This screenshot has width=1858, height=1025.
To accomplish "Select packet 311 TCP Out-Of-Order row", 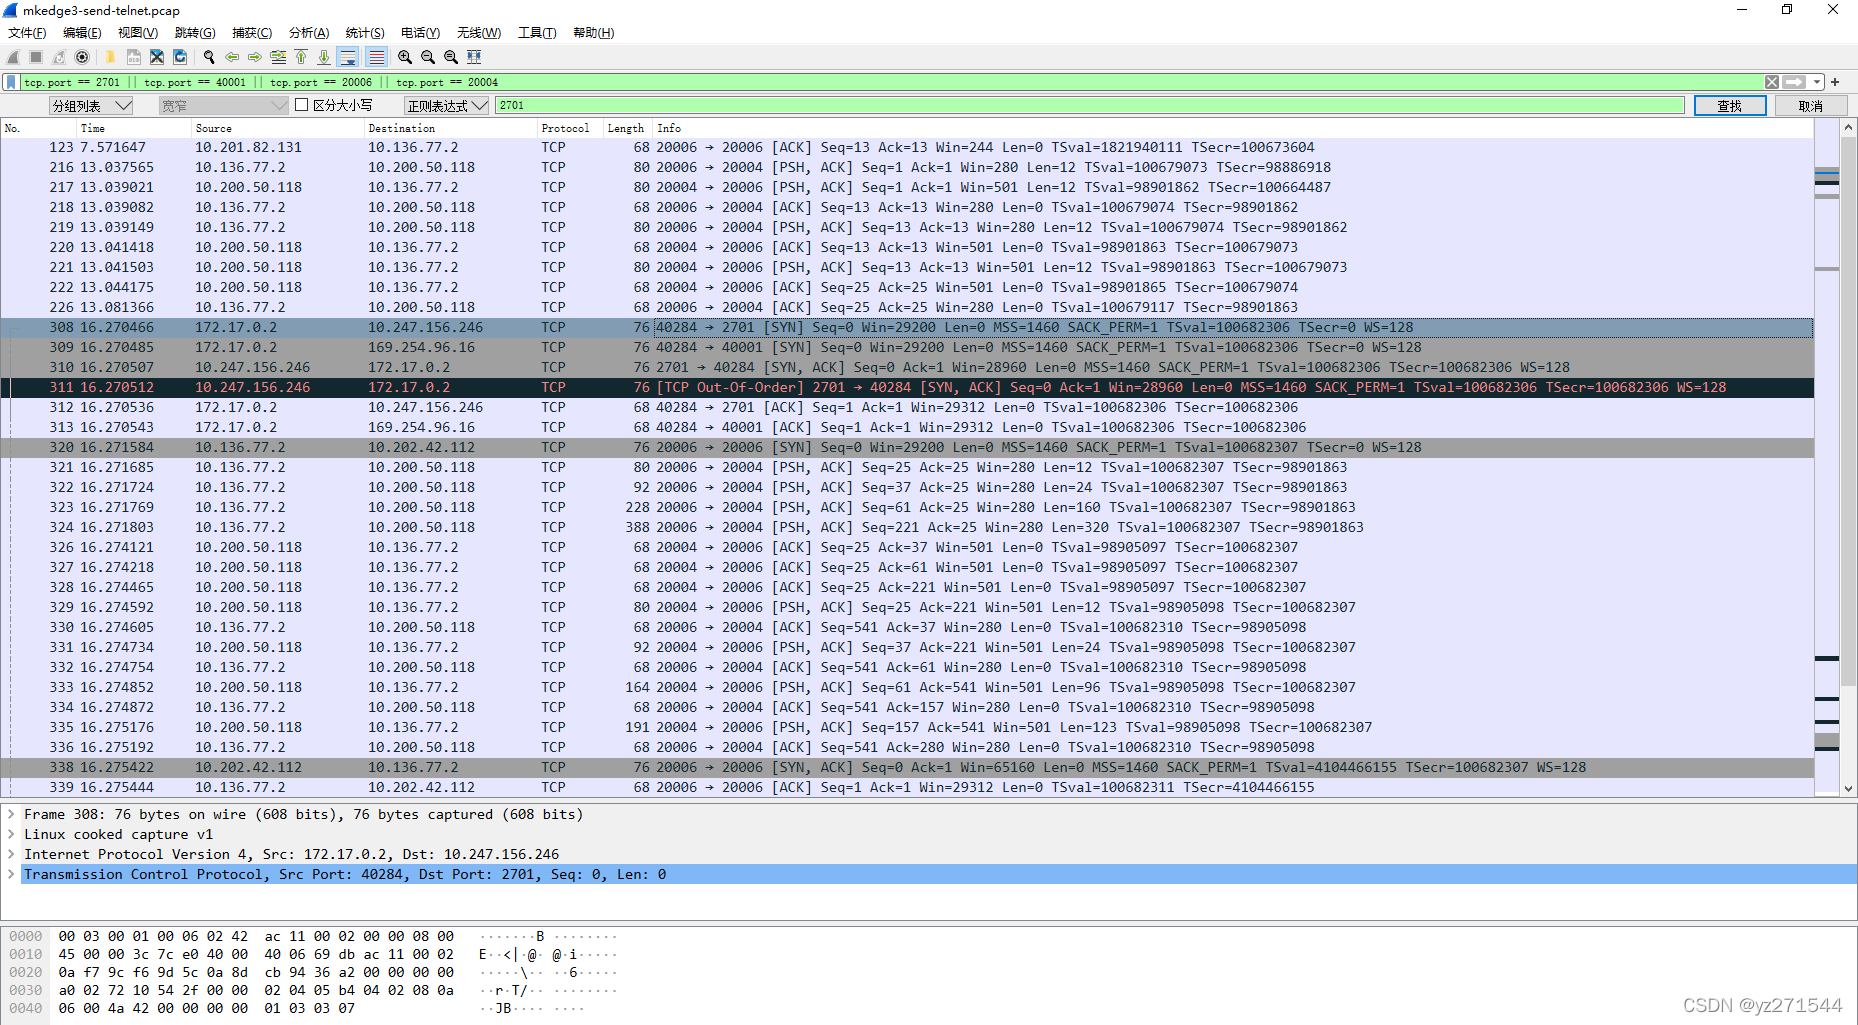I will (x=907, y=387).
